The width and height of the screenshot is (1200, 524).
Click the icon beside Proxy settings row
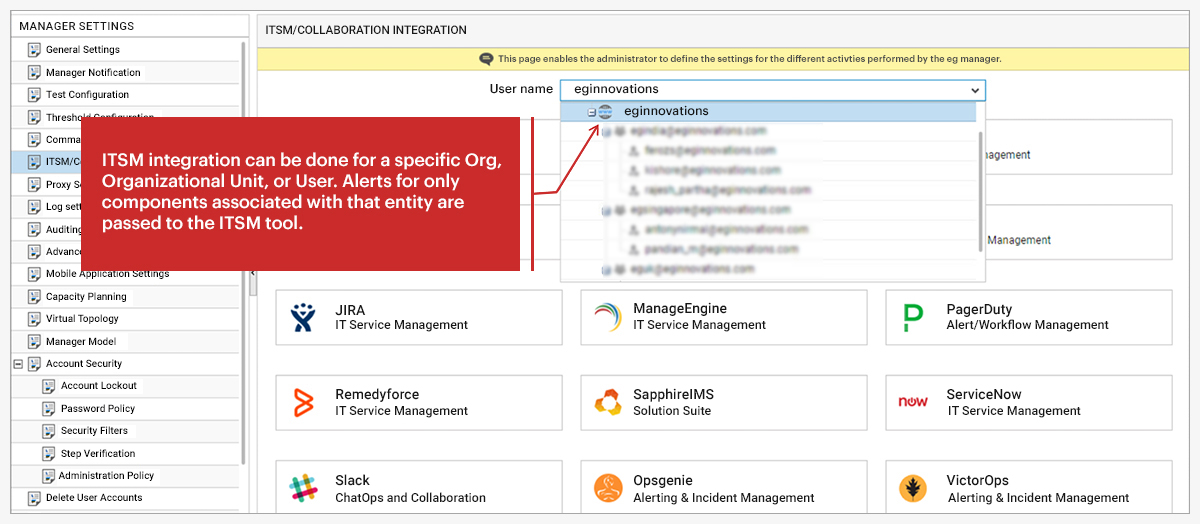[x=34, y=185]
